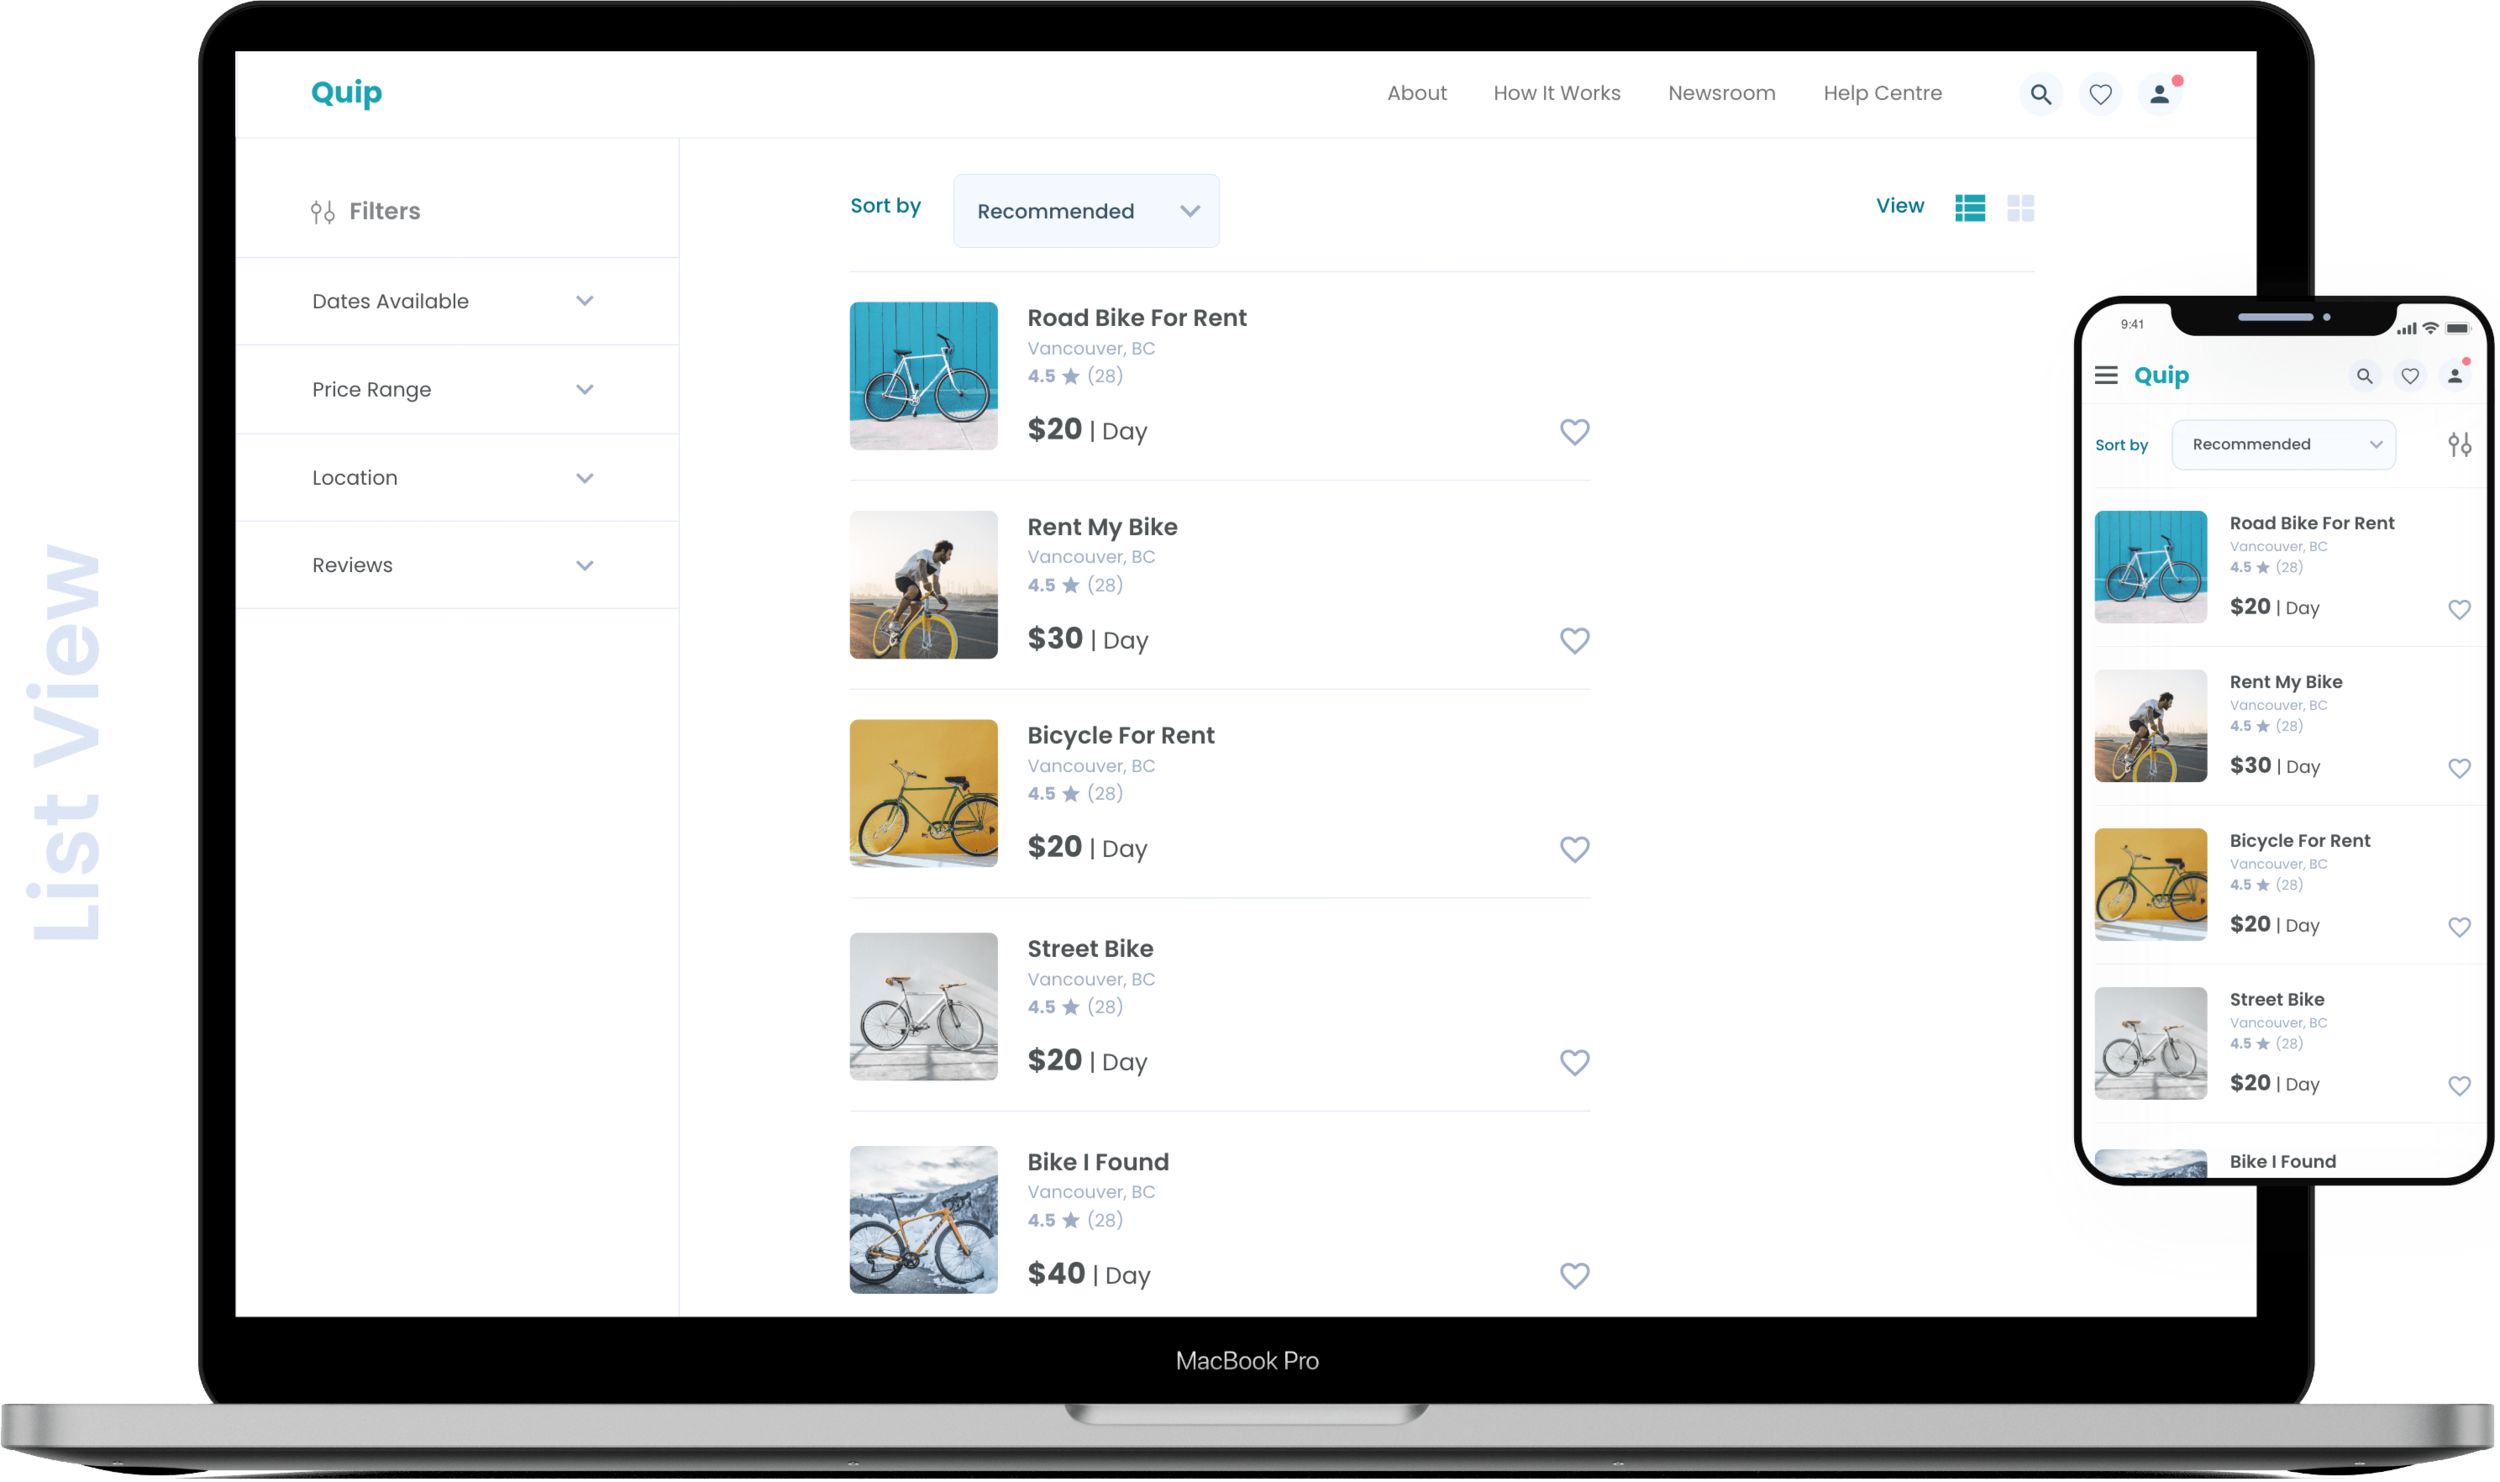Open the Street Bike listing title
Screen dimensions: 2500x1482
pos(1090,949)
